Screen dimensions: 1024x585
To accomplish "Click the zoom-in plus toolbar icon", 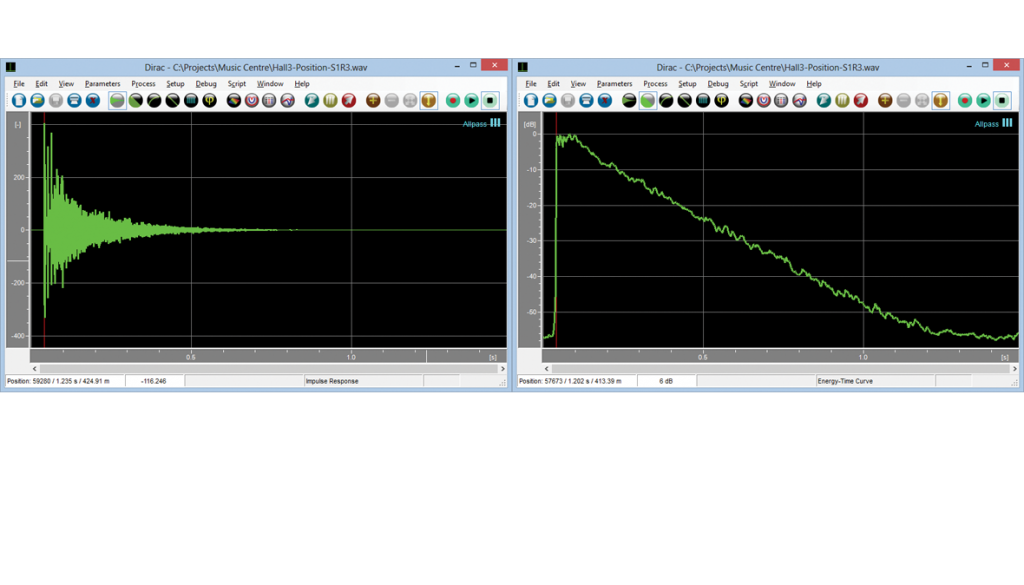I will [373, 101].
